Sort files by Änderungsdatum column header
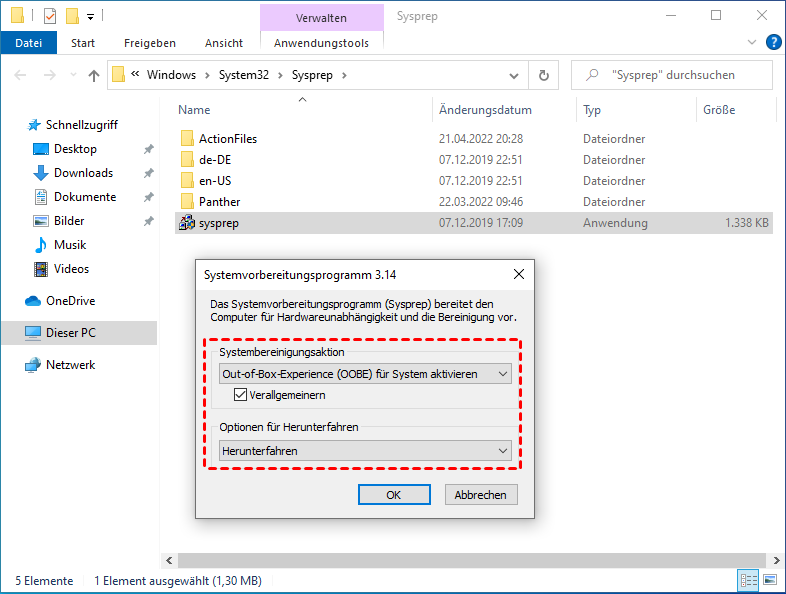 [x=486, y=110]
